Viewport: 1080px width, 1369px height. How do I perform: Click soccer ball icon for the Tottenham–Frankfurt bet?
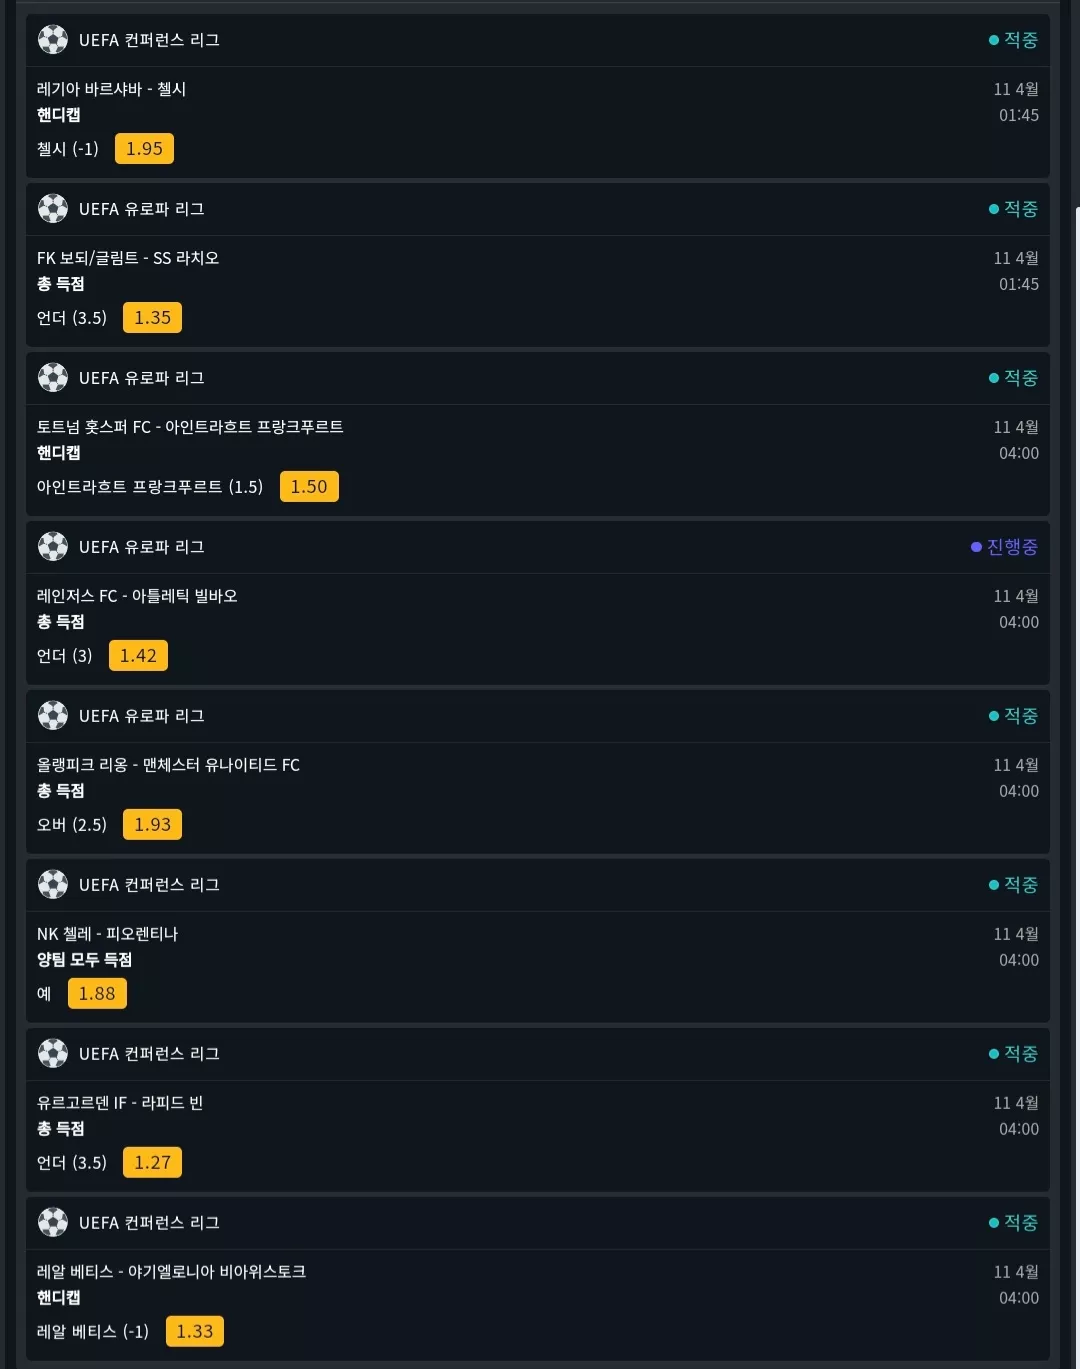point(53,378)
